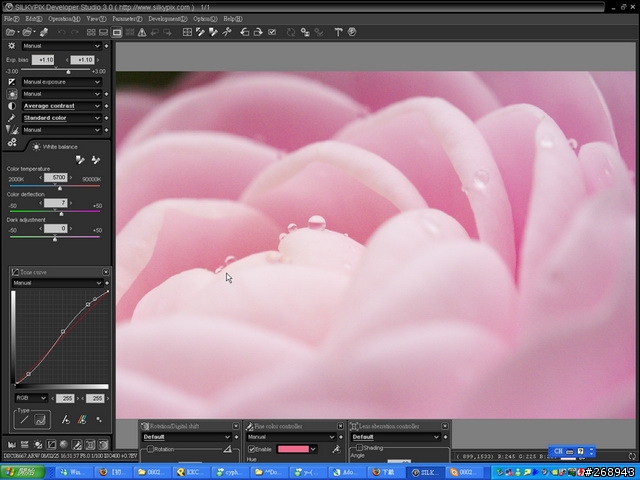Click the trimming tool icon
Viewport: 640px width, 480px height.
click(x=227, y=32)
